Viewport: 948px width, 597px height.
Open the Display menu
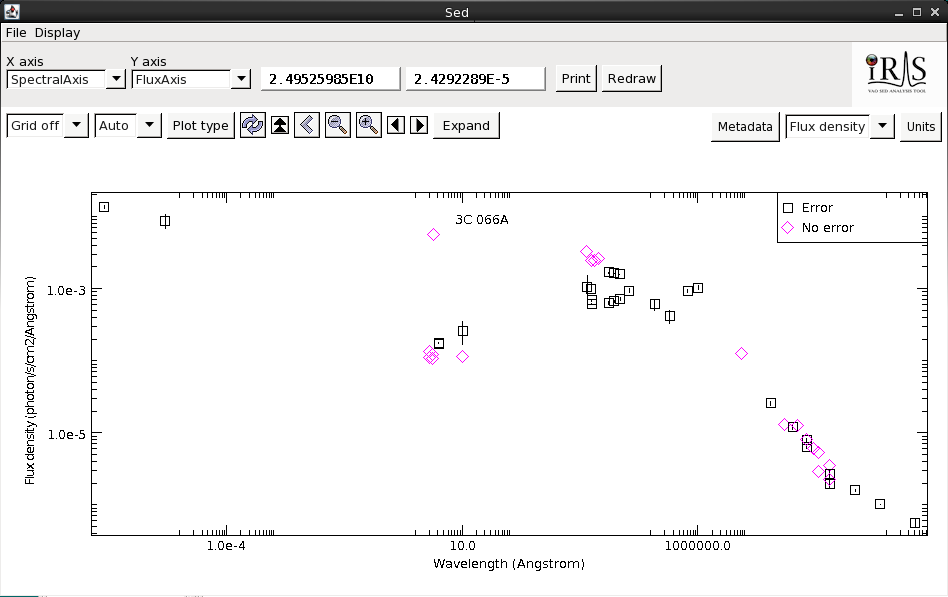57,32
